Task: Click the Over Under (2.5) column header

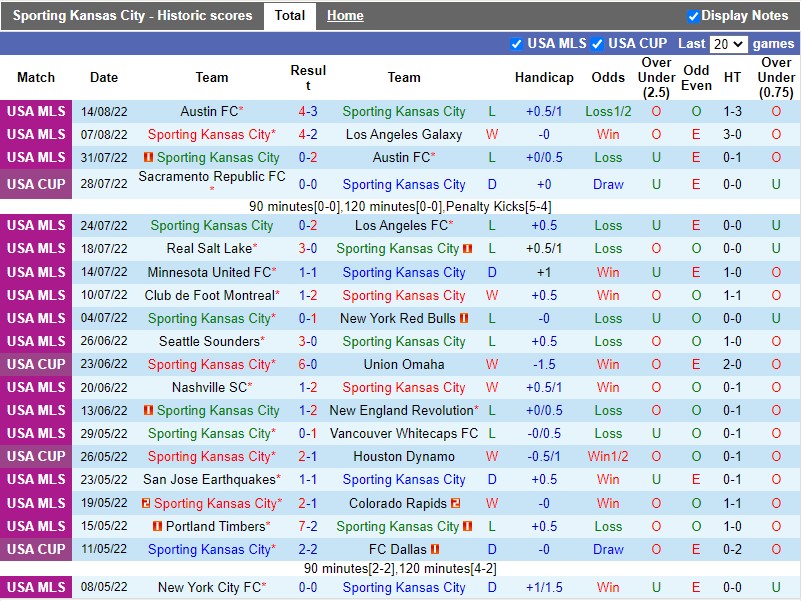Action: click(656, 78)
